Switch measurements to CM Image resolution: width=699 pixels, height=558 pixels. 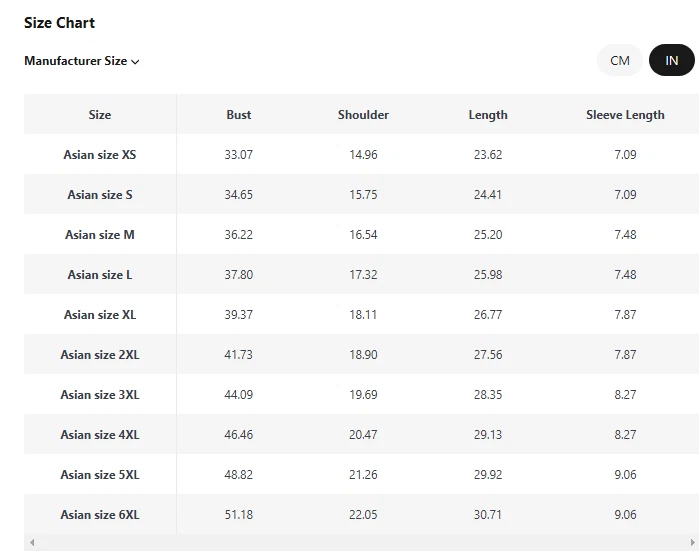point(620,61)
